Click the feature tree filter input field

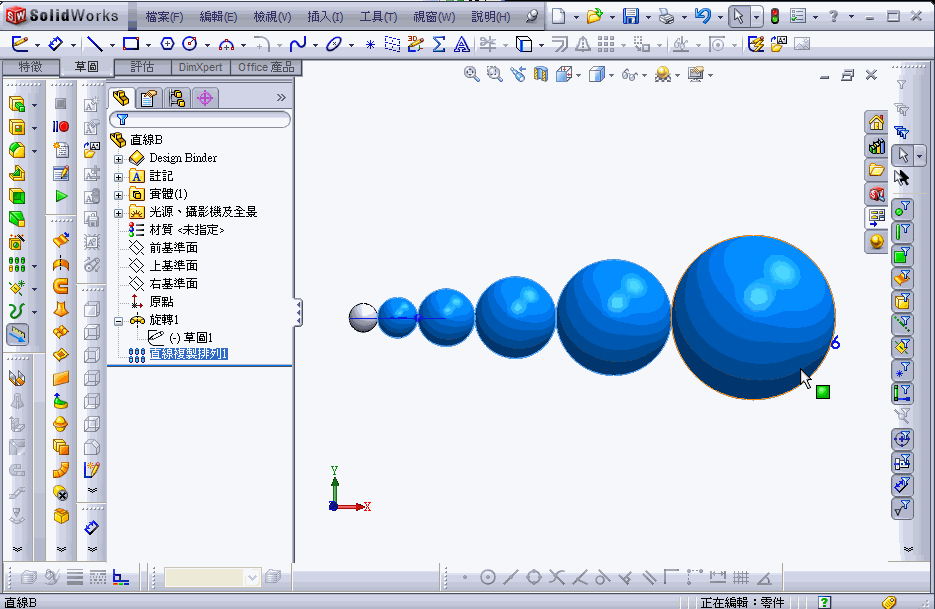[200, 119]
